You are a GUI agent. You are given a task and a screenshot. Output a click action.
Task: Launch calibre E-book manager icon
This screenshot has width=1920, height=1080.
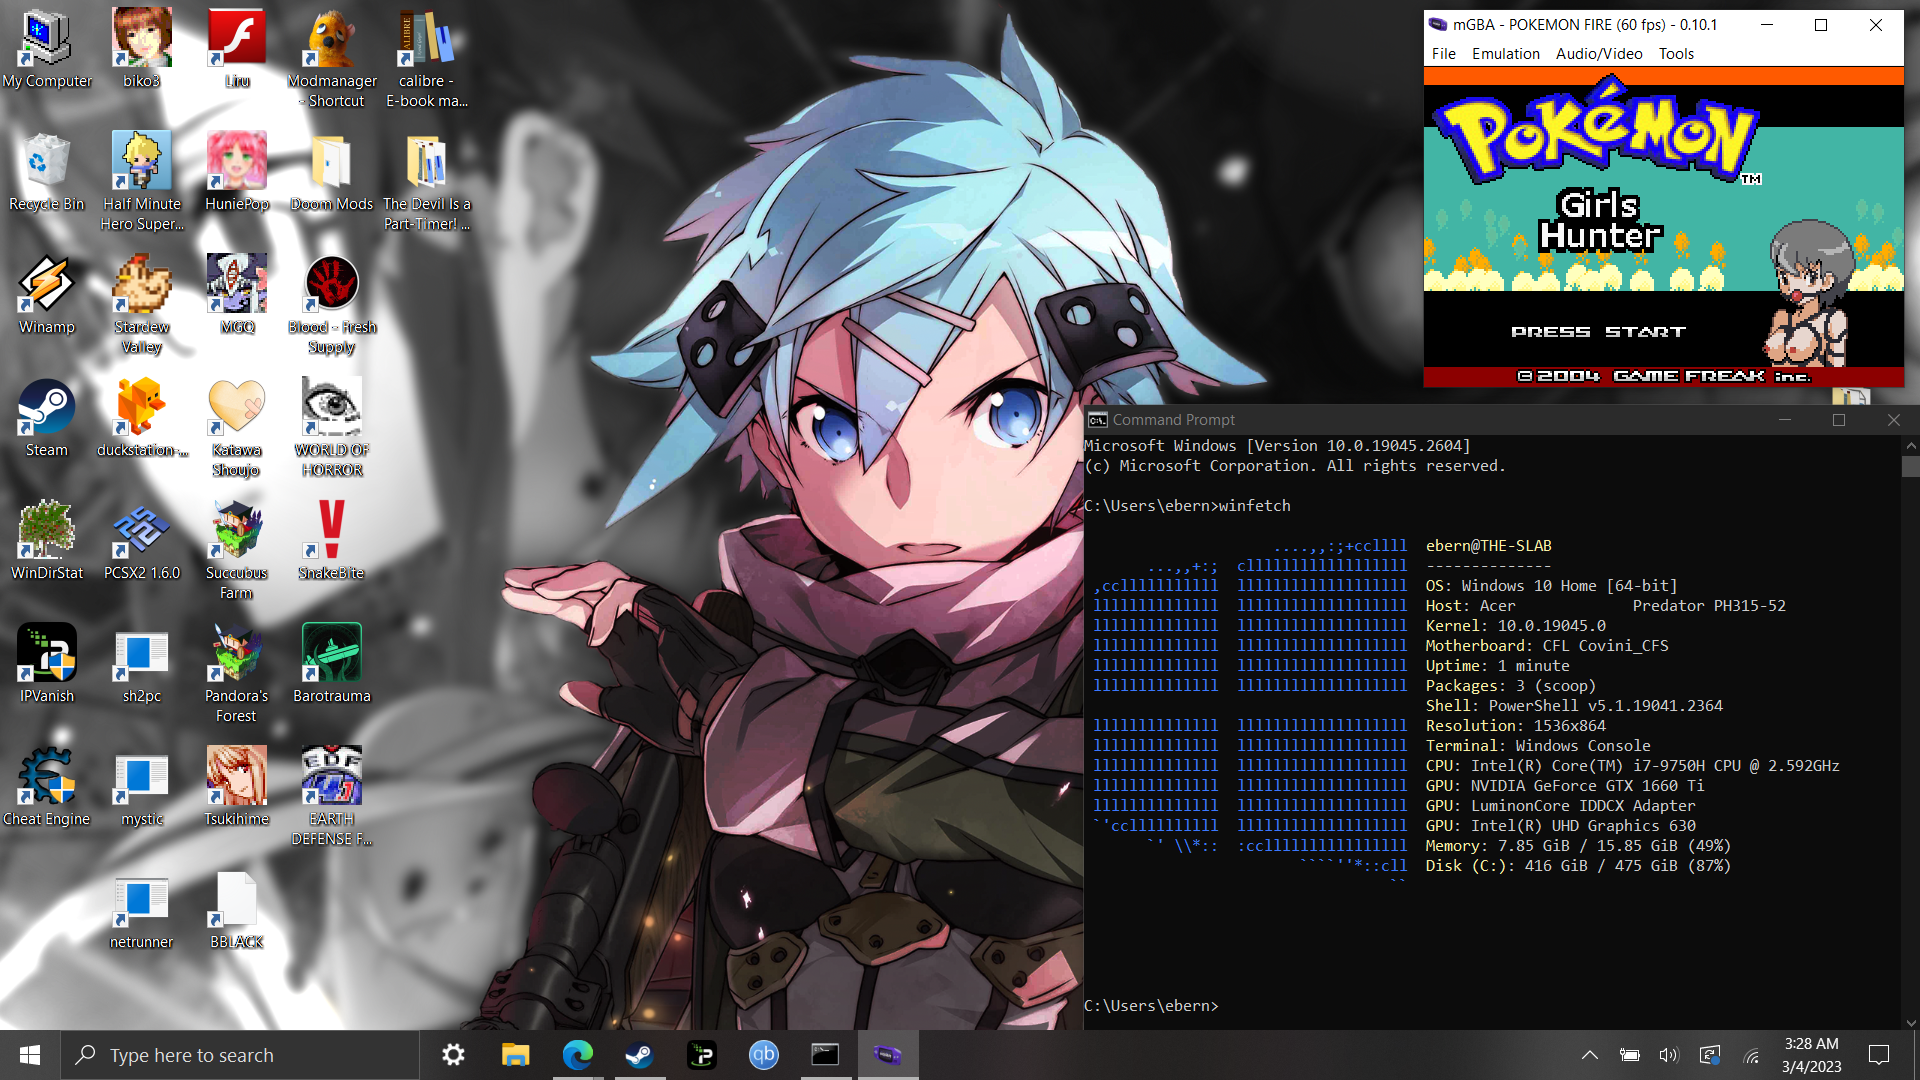click(427, 58)
